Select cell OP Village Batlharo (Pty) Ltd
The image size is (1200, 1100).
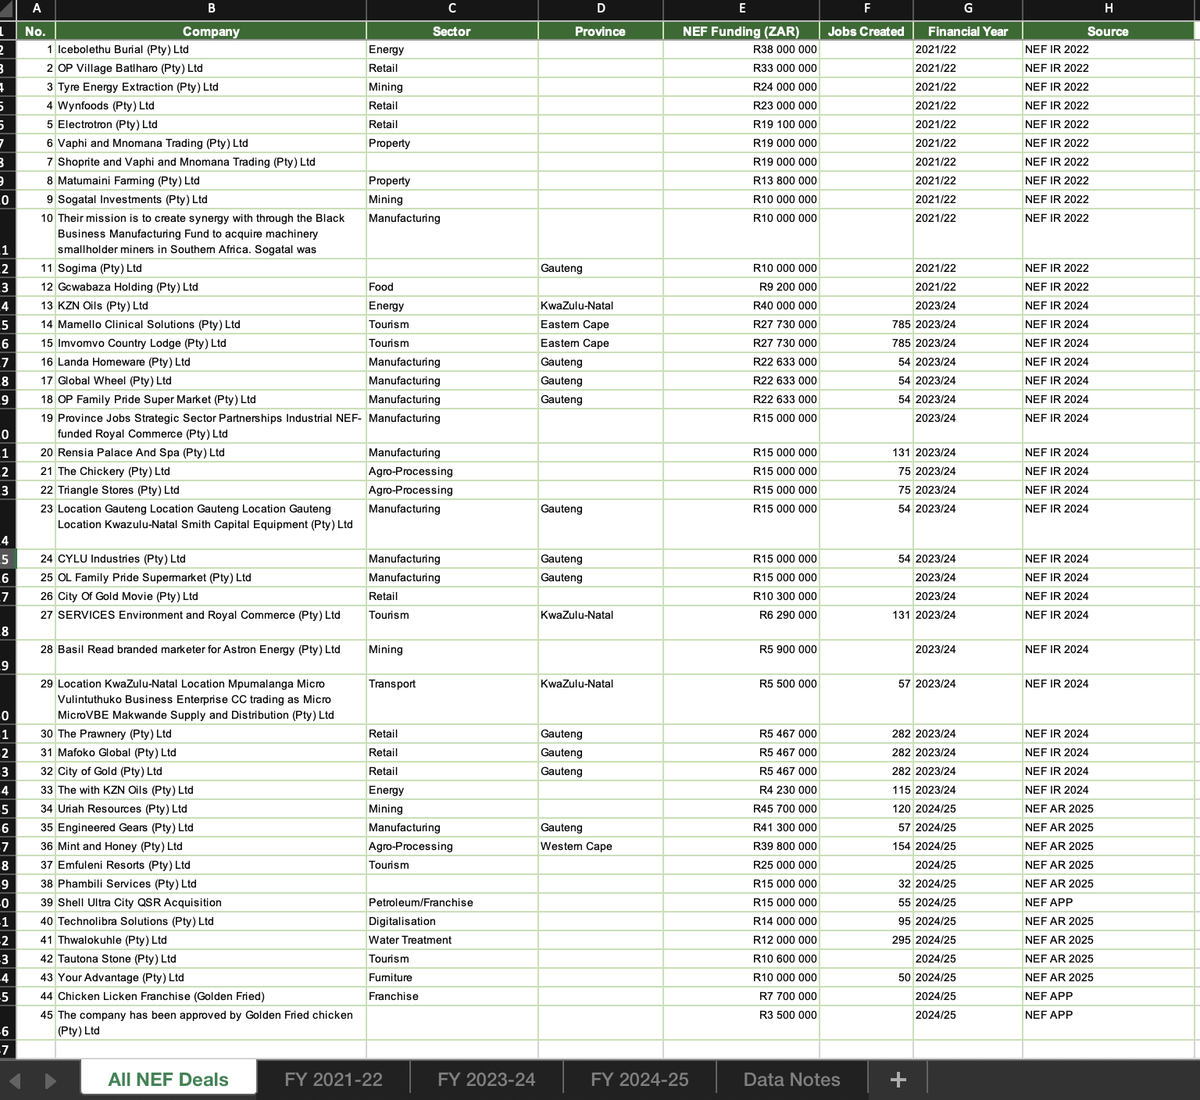(211, 68)
